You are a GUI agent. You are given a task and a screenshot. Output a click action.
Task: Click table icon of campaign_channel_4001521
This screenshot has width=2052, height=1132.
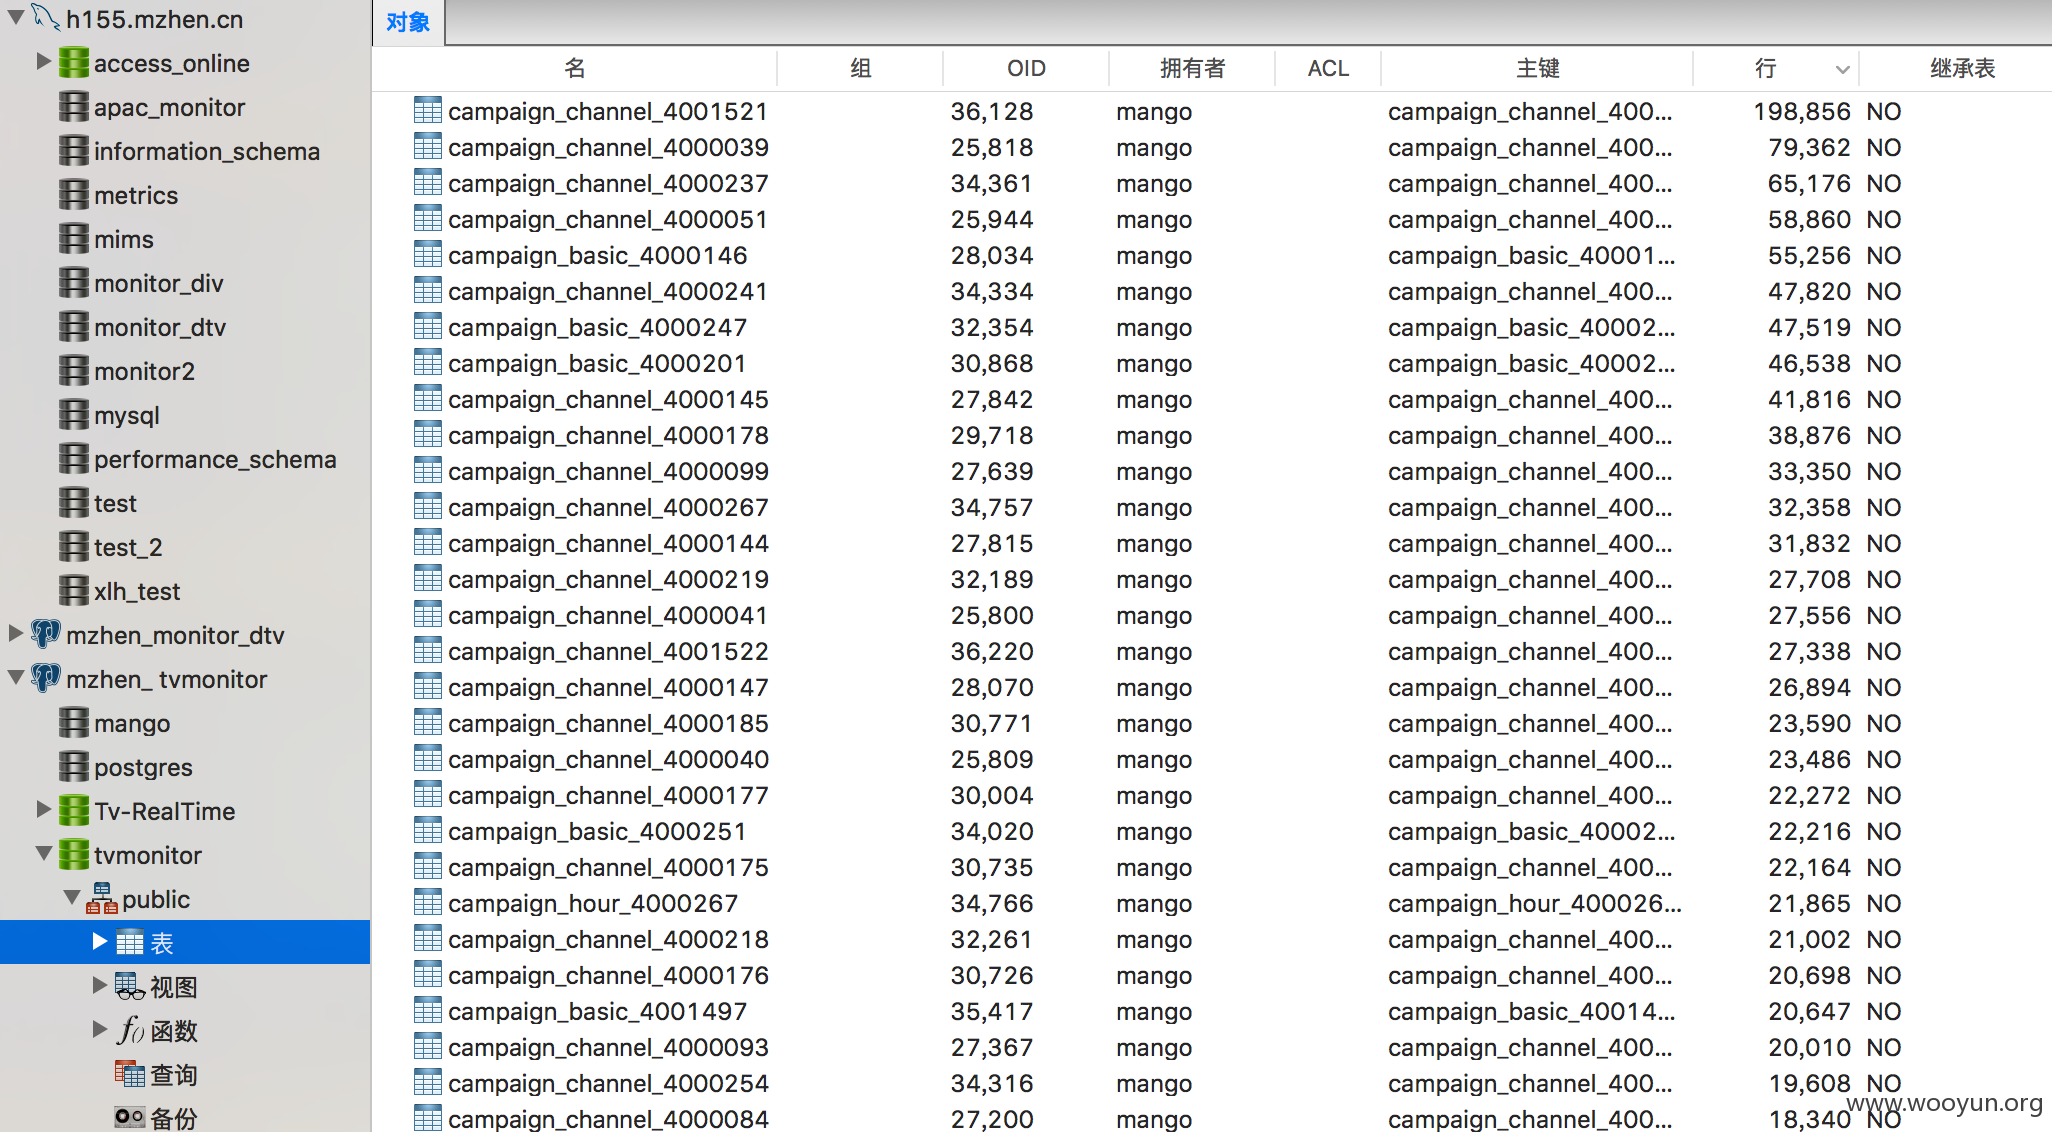428,110
